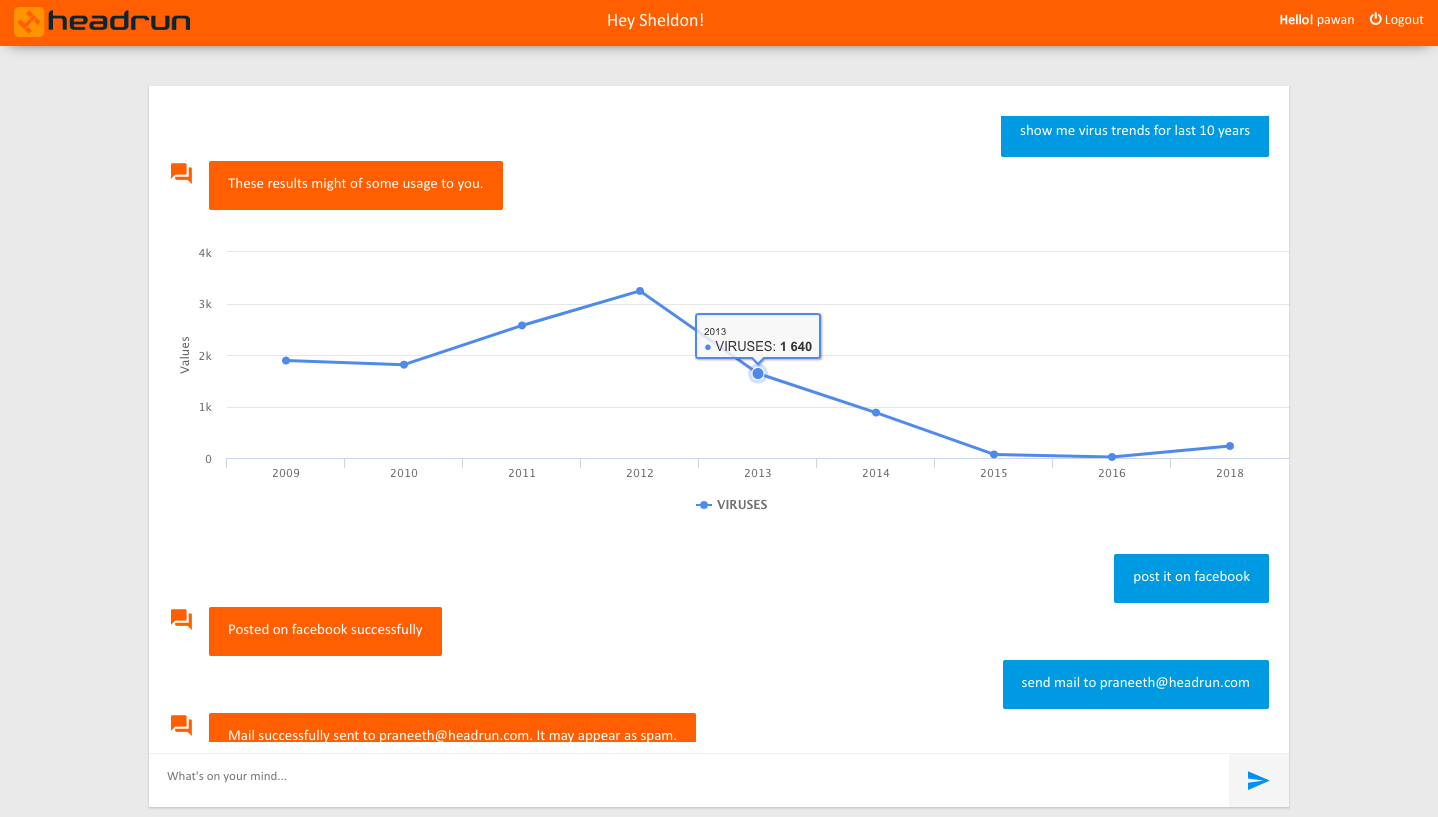The width and height of the screenshot is (1438, 817).
Task: Click the 2010 data point on chart
Action: (404, 365)
